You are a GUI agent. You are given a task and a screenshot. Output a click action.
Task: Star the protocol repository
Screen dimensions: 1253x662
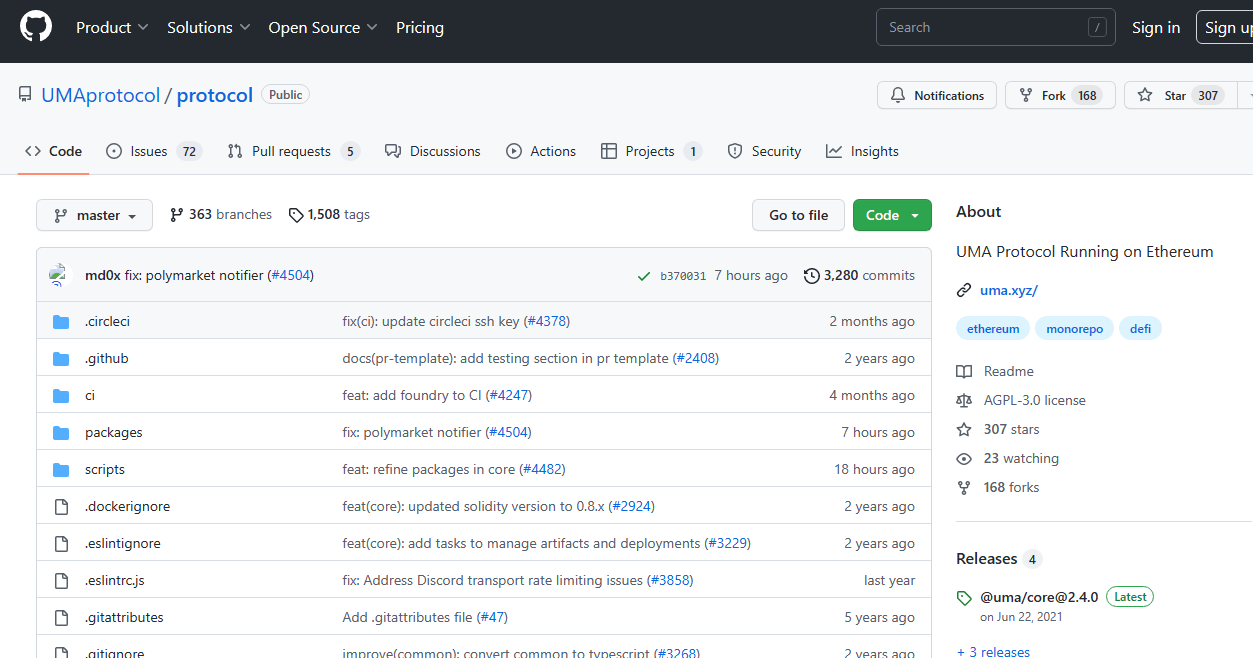(1180, 96)
